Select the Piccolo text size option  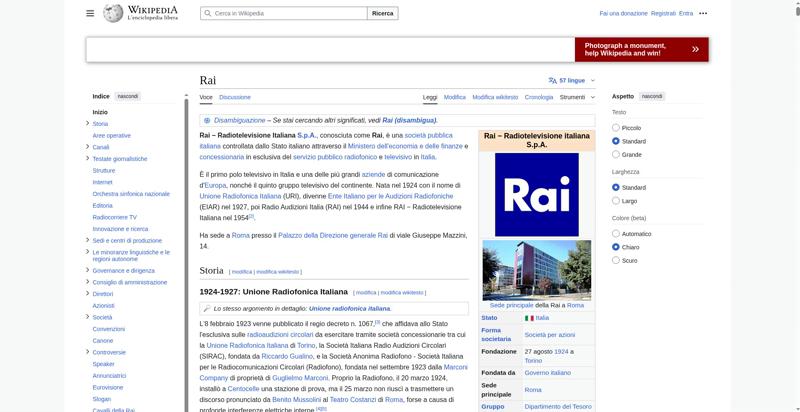pyautogui.click(x=616, y=127)
